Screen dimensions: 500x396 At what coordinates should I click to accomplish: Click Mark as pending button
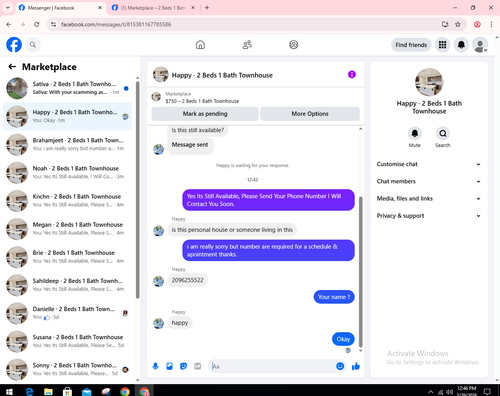point(205,114)
